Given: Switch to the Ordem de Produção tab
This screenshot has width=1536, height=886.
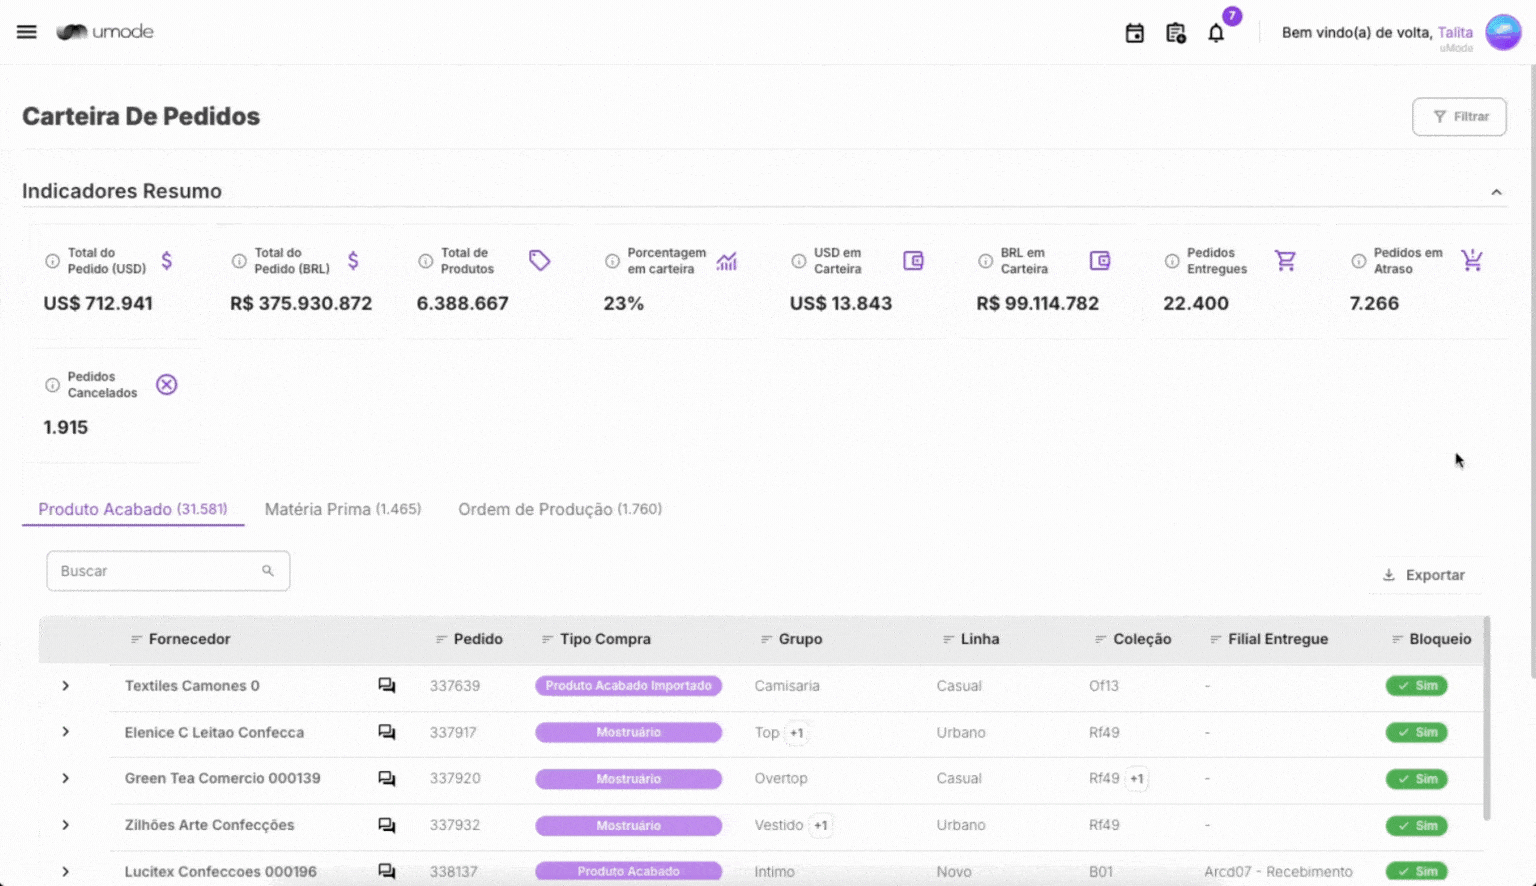Looking at the screenshot, I should (560, 509).
